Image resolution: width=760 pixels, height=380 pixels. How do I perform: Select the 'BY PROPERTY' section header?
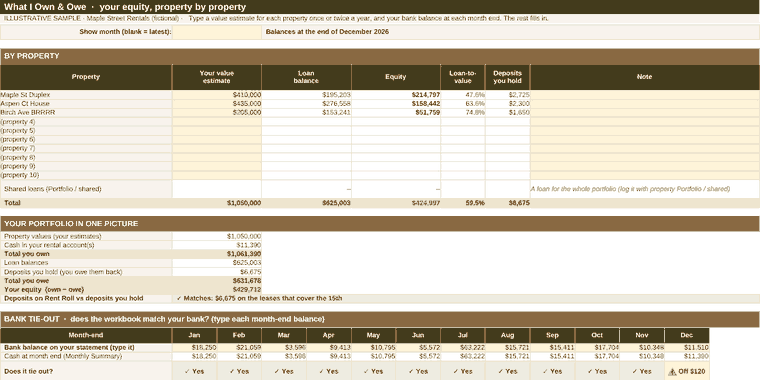pos(380,56)
